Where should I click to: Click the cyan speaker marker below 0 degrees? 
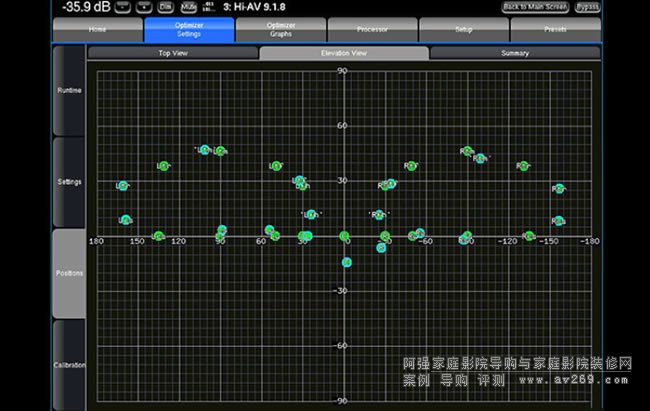click(x=347, y=262)
